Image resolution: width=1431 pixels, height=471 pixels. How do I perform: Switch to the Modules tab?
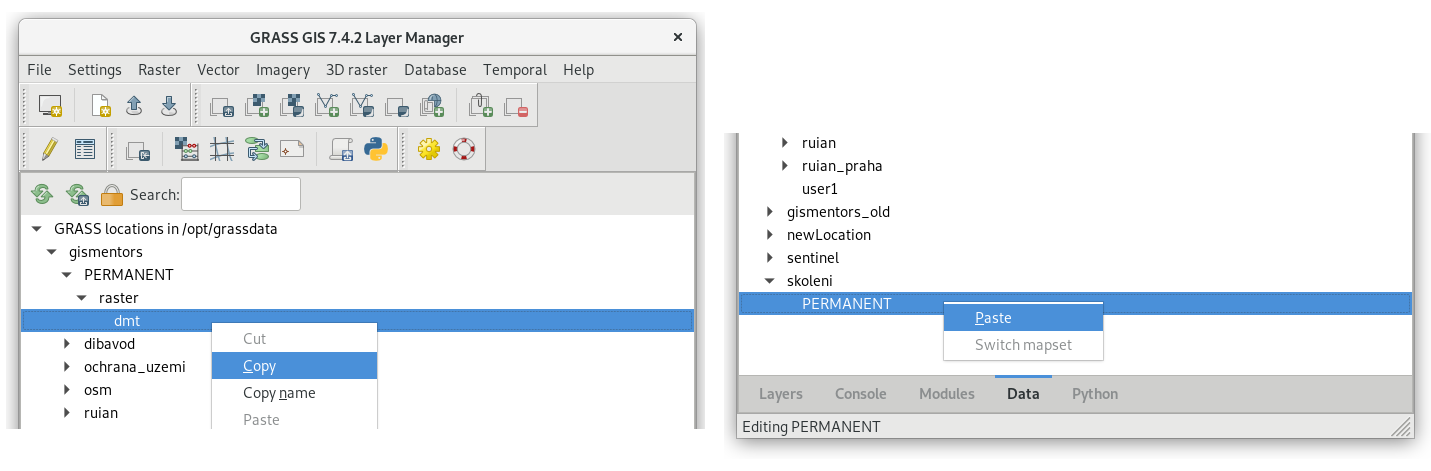947,394
